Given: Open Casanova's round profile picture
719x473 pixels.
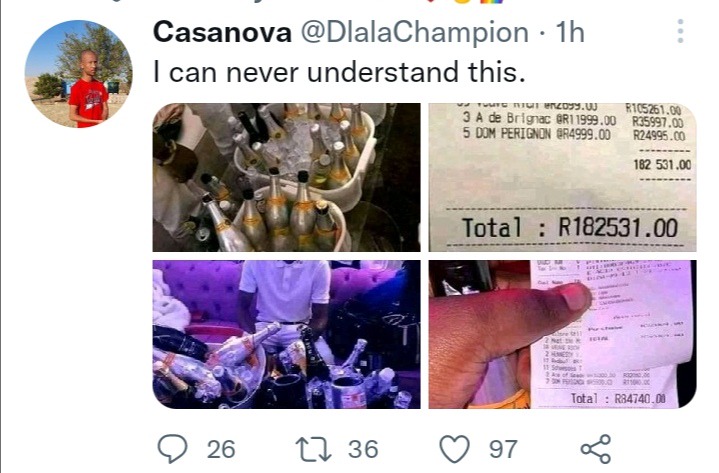Looking at the screenshot, I should pyautogui.click(x=78, y=74).
